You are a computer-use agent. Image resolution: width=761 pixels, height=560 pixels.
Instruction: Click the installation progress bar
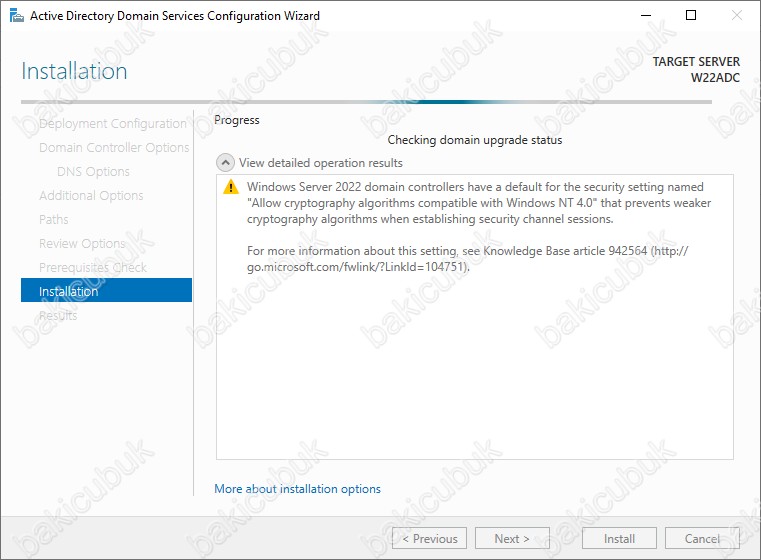[366, 102]
